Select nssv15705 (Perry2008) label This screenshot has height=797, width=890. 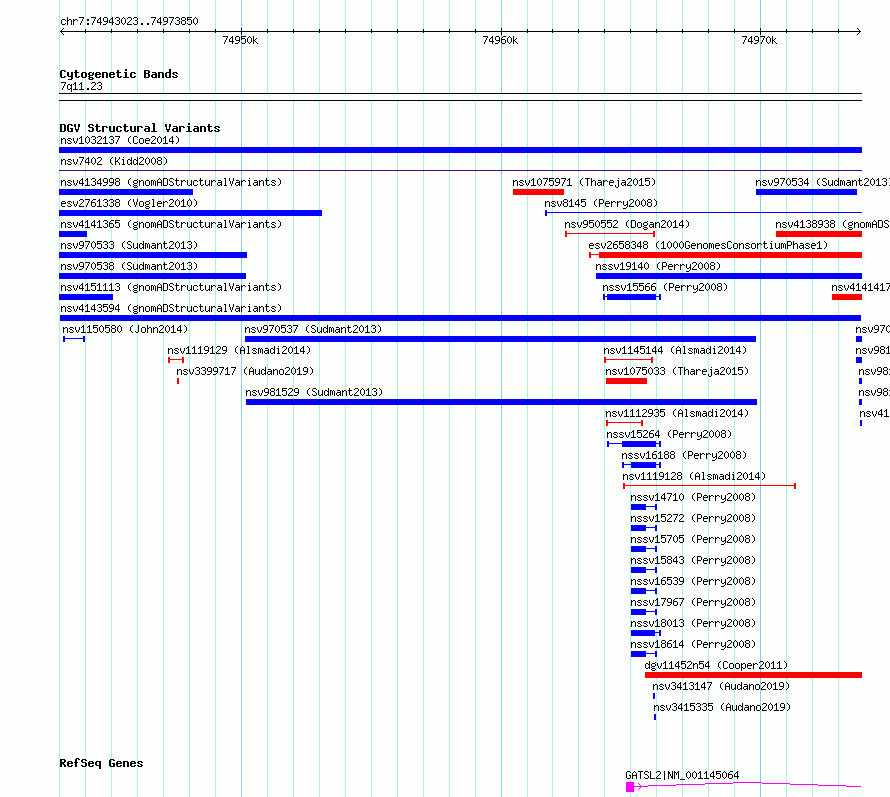tap(693, 539)
